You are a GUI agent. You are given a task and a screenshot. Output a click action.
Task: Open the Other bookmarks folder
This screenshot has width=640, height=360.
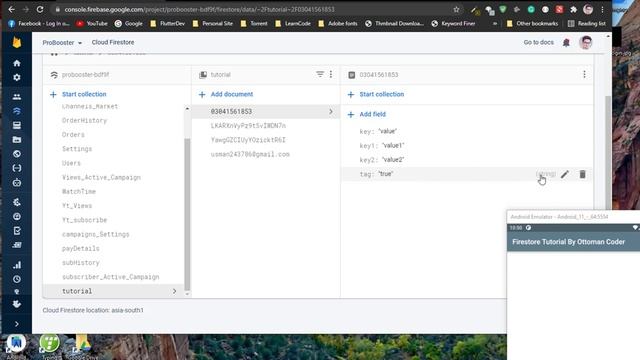(532, 24)
